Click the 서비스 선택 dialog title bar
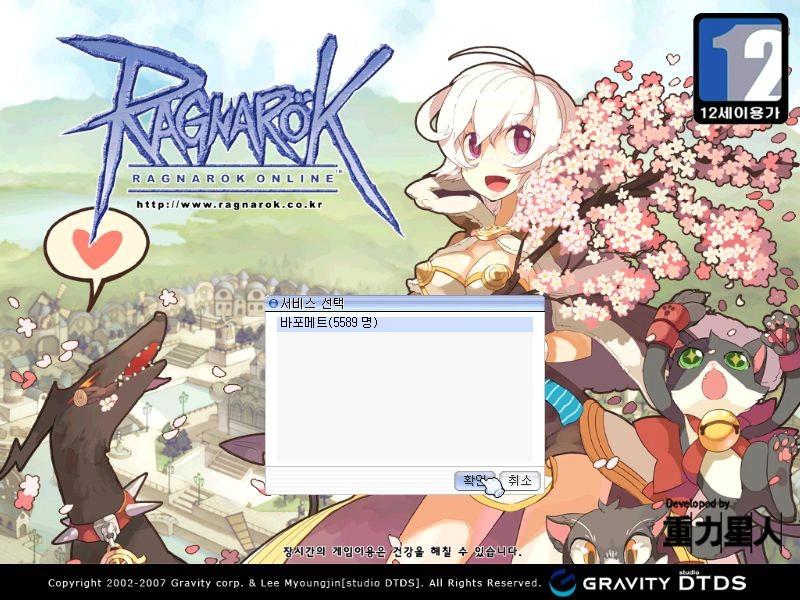 (405, 304)
